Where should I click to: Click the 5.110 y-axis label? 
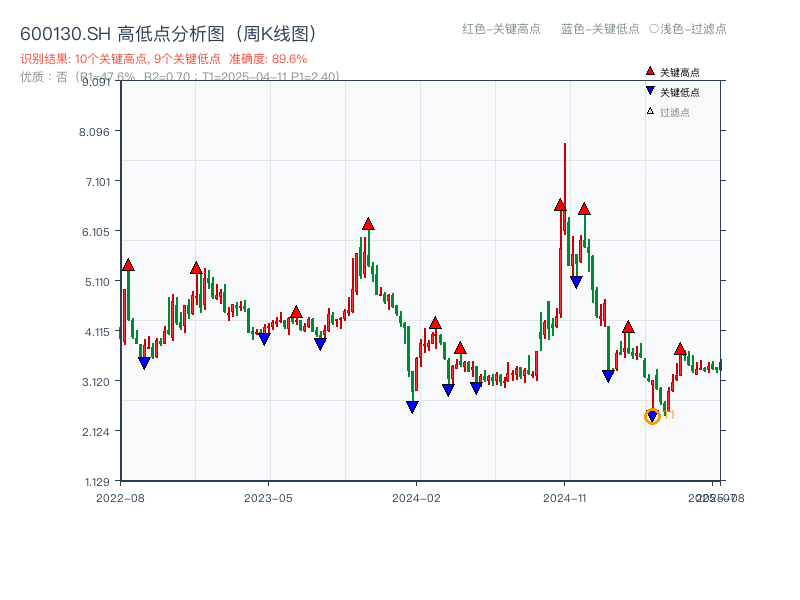click(97, 282)
